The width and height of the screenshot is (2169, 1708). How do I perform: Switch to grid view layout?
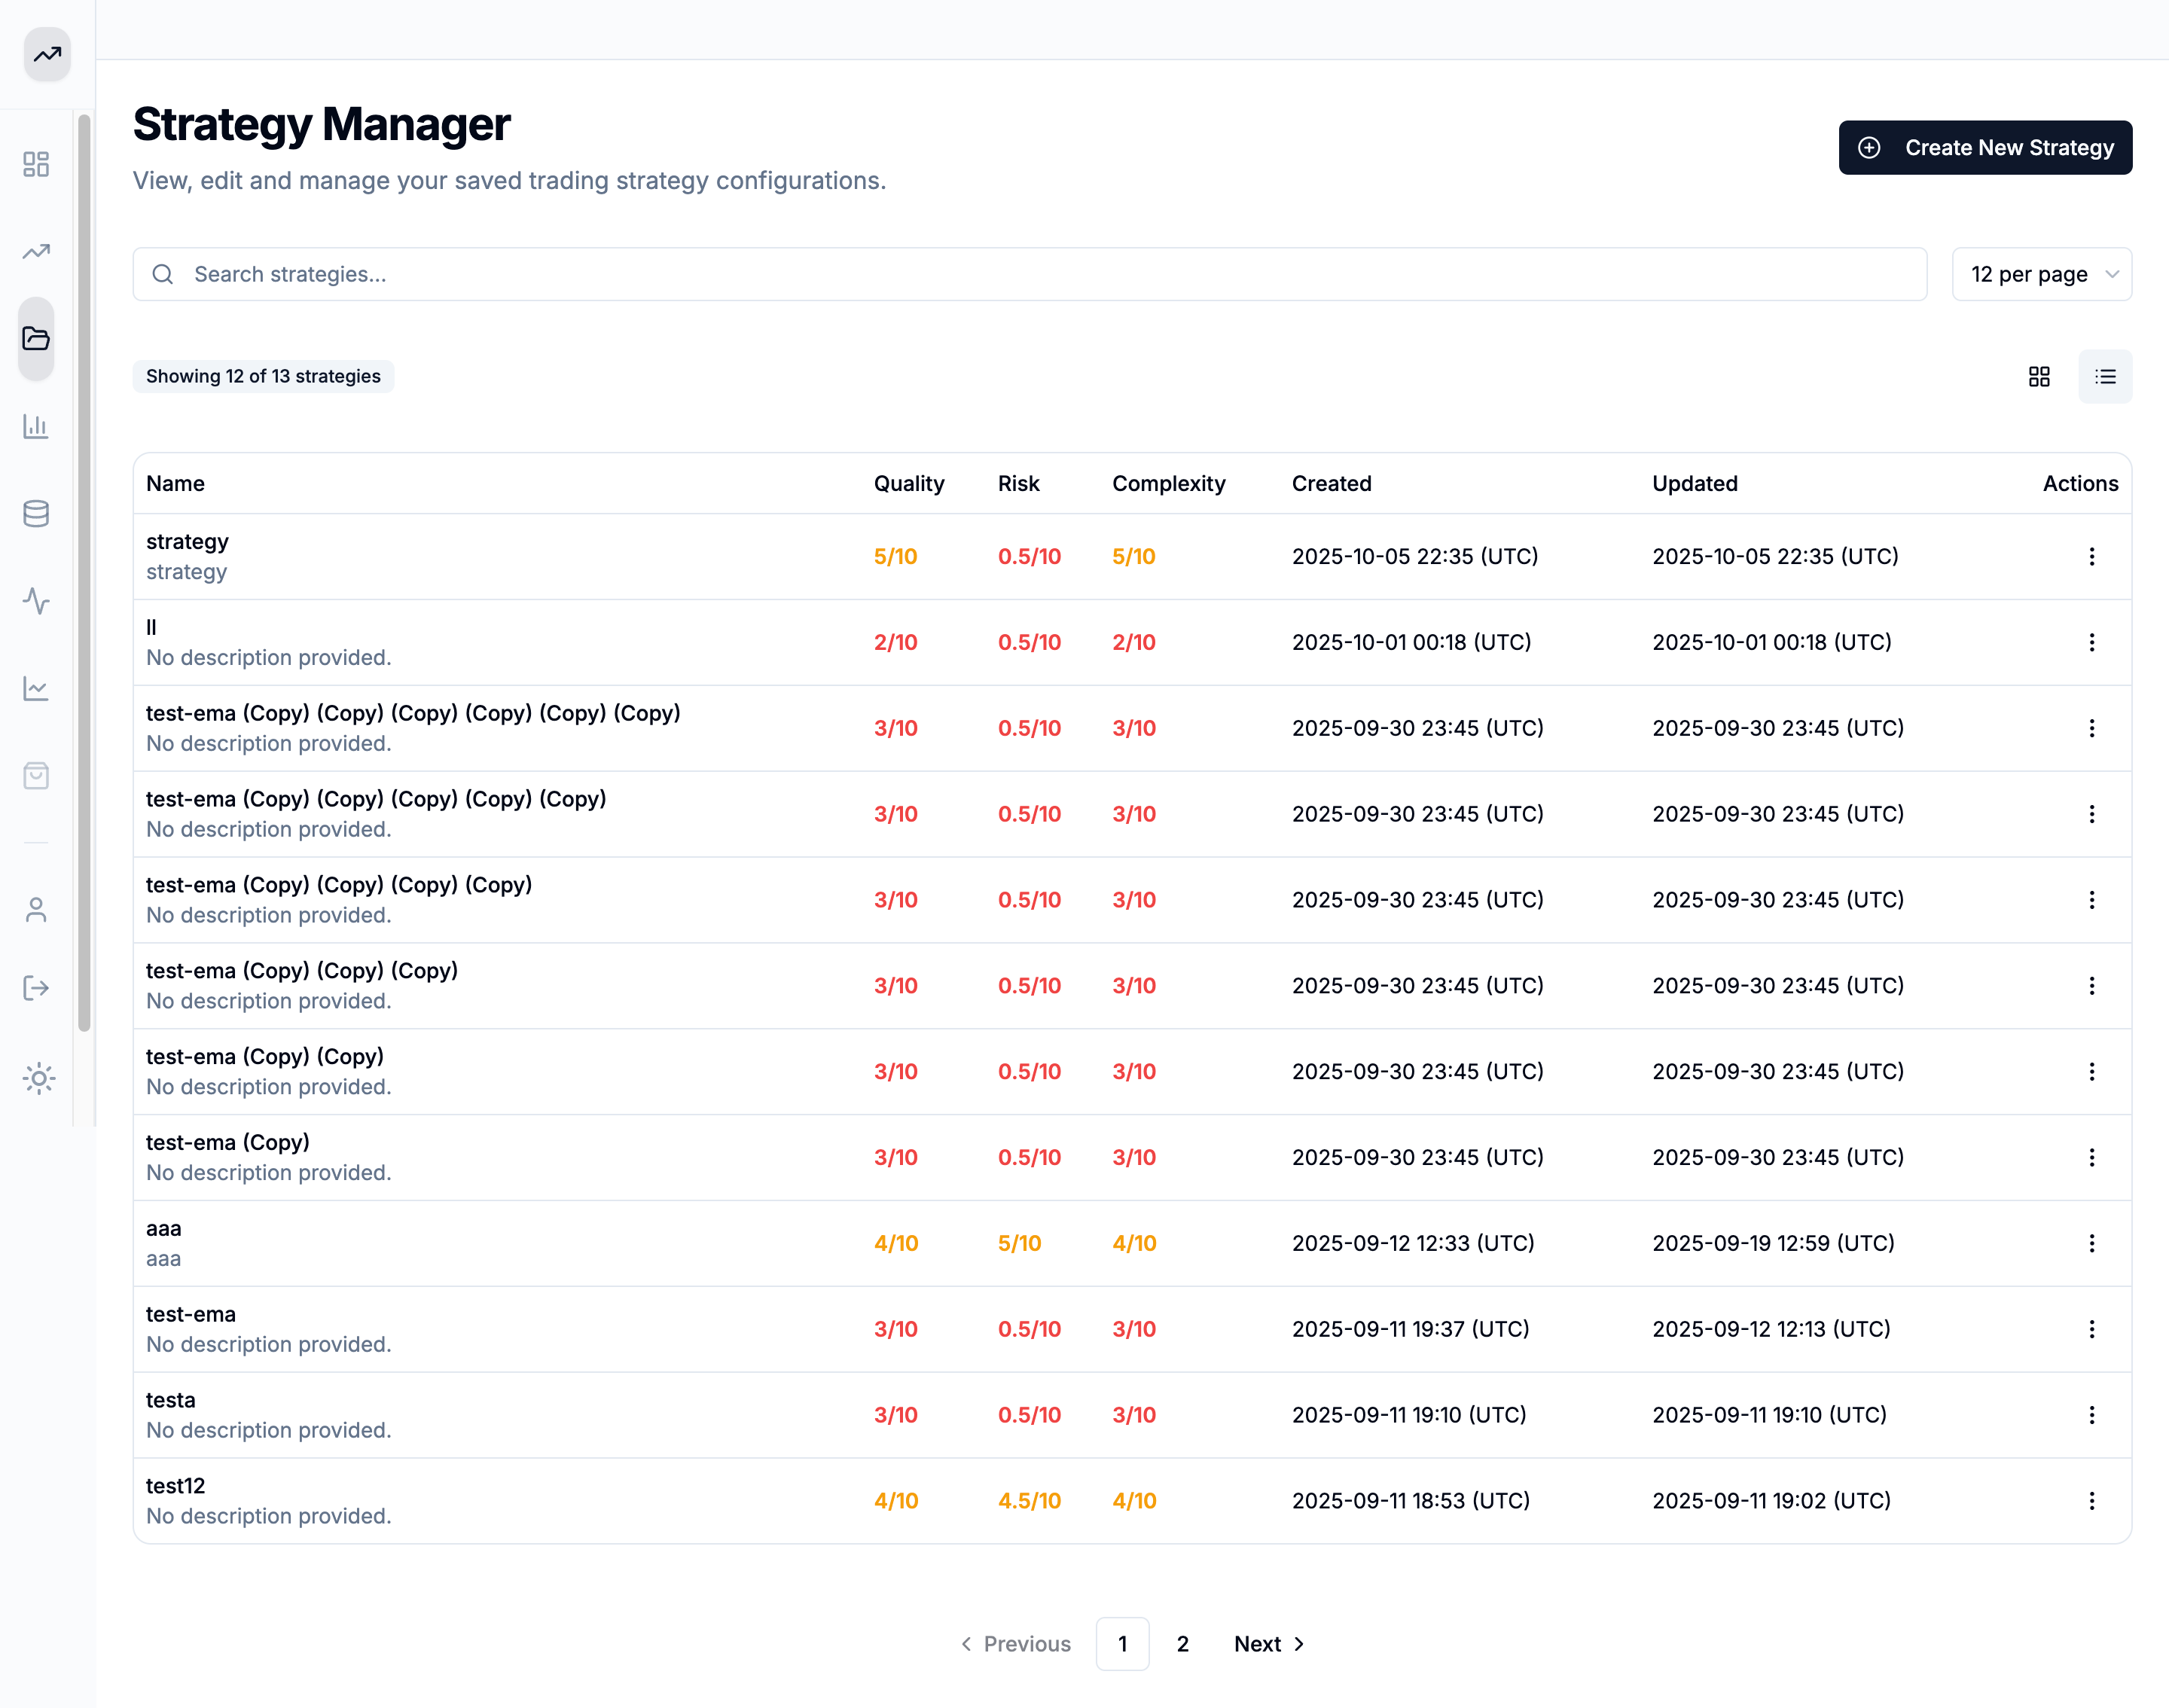click(x=2039, y=376)
